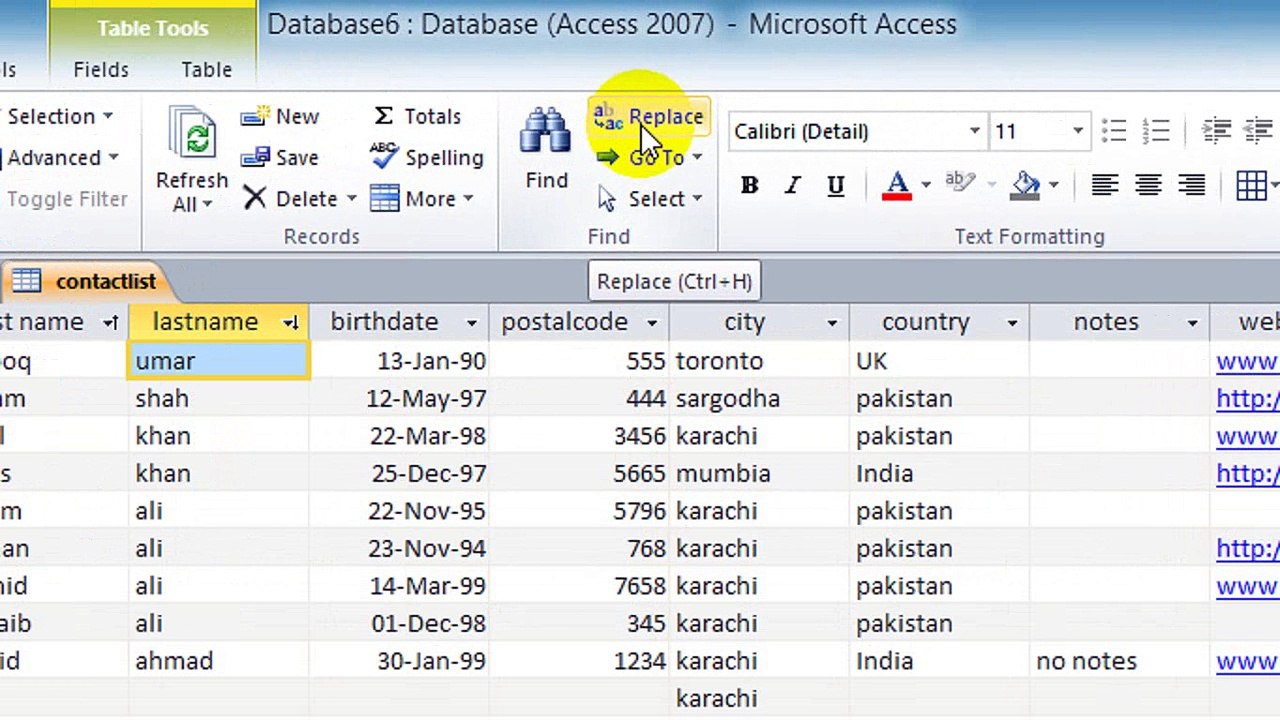Expand the Go To dropdown arrow
The height and width of the screenshot is (720, 1280).
click(x=697, y=158)
